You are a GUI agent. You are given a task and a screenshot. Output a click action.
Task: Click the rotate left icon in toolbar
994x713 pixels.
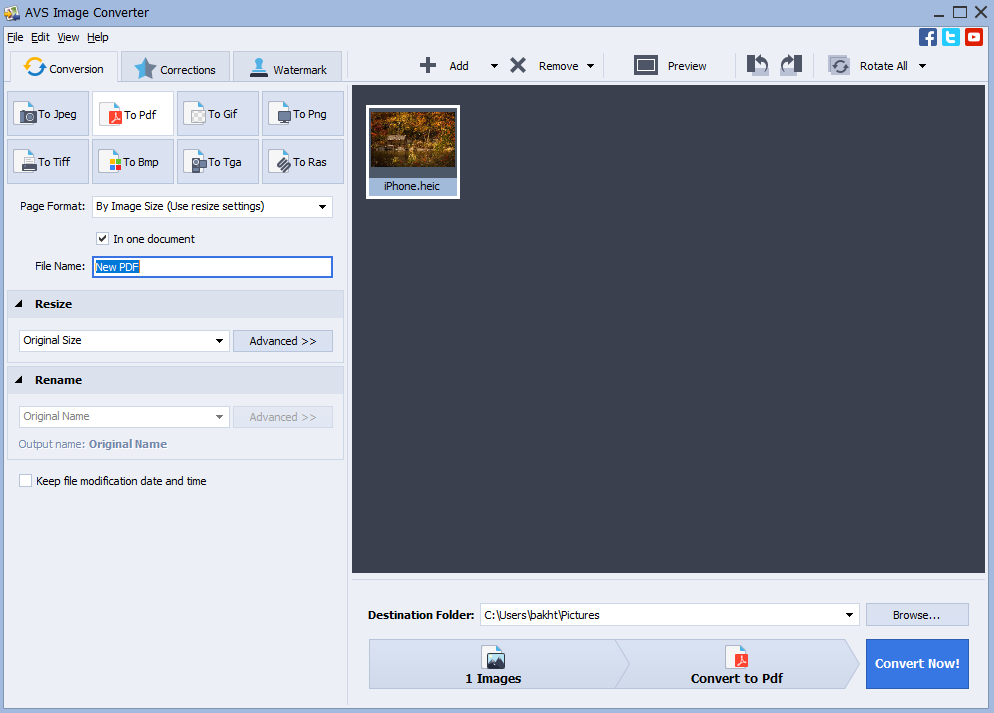point(758,66)
